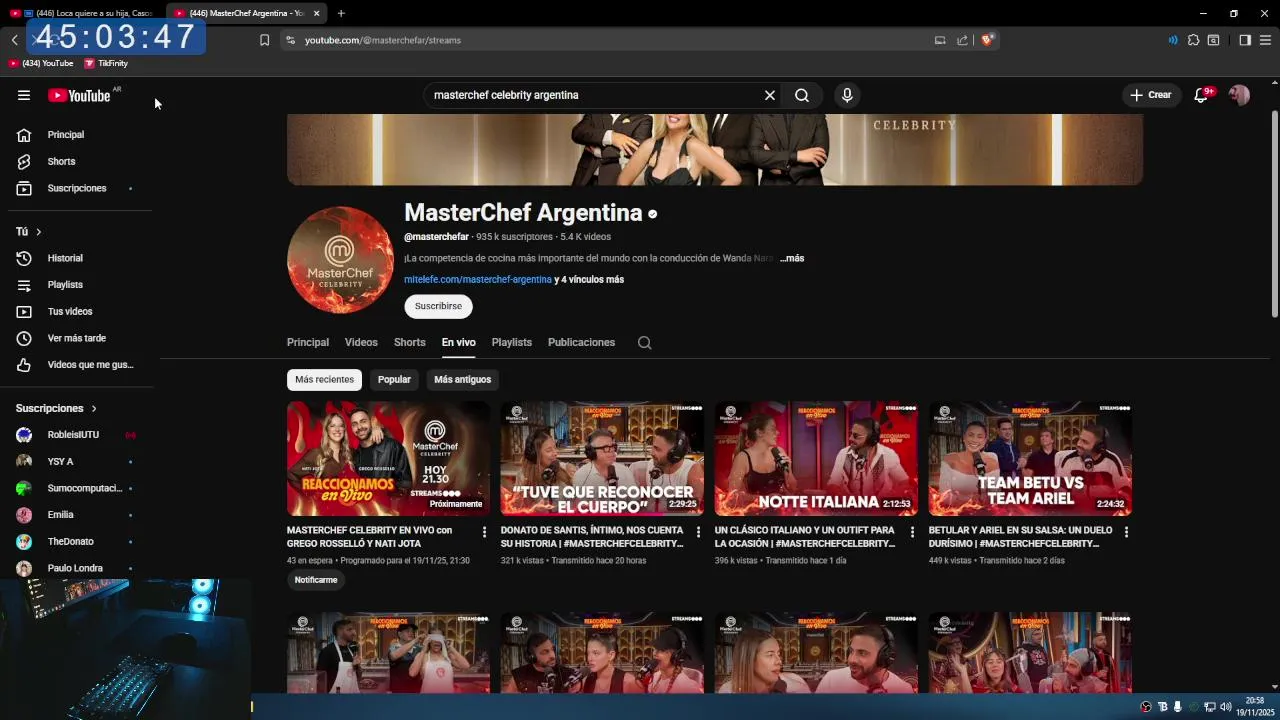Expand channel description with ...más
This screenshot has height=720, width=1280.
pyautogui.click(x=792, y=258)
